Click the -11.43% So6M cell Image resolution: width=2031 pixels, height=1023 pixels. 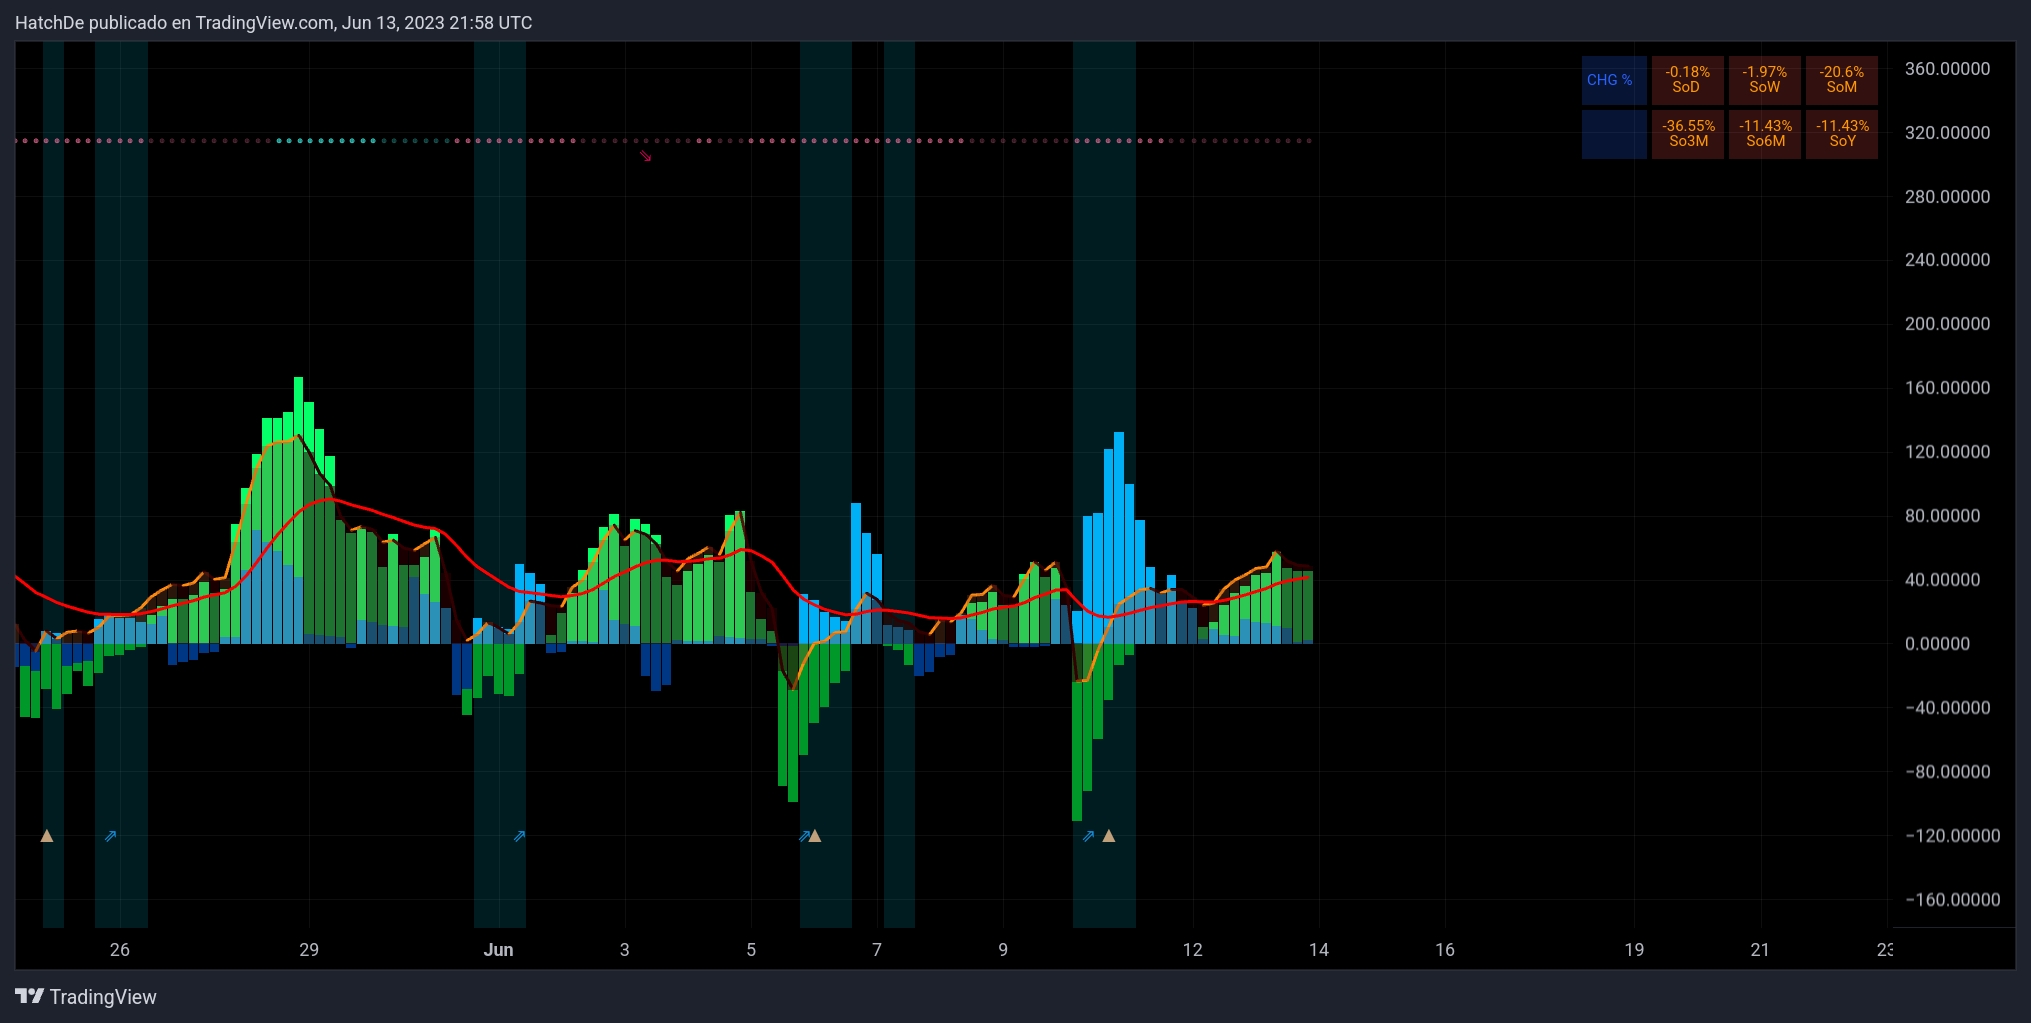[x=1765, y=134]
